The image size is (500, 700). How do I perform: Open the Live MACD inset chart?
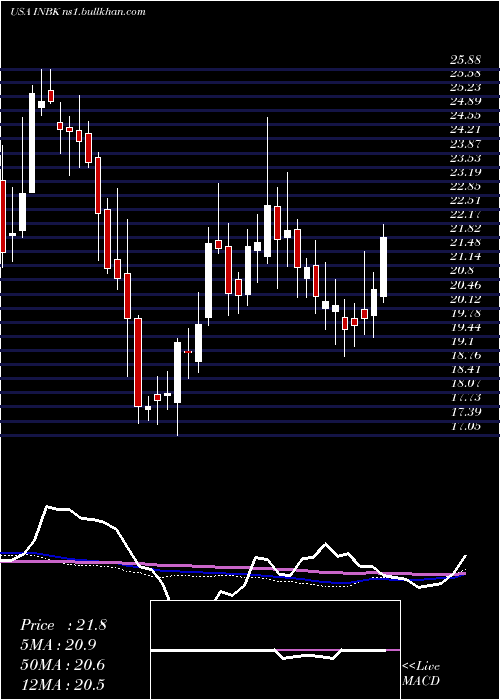point(275,650)
